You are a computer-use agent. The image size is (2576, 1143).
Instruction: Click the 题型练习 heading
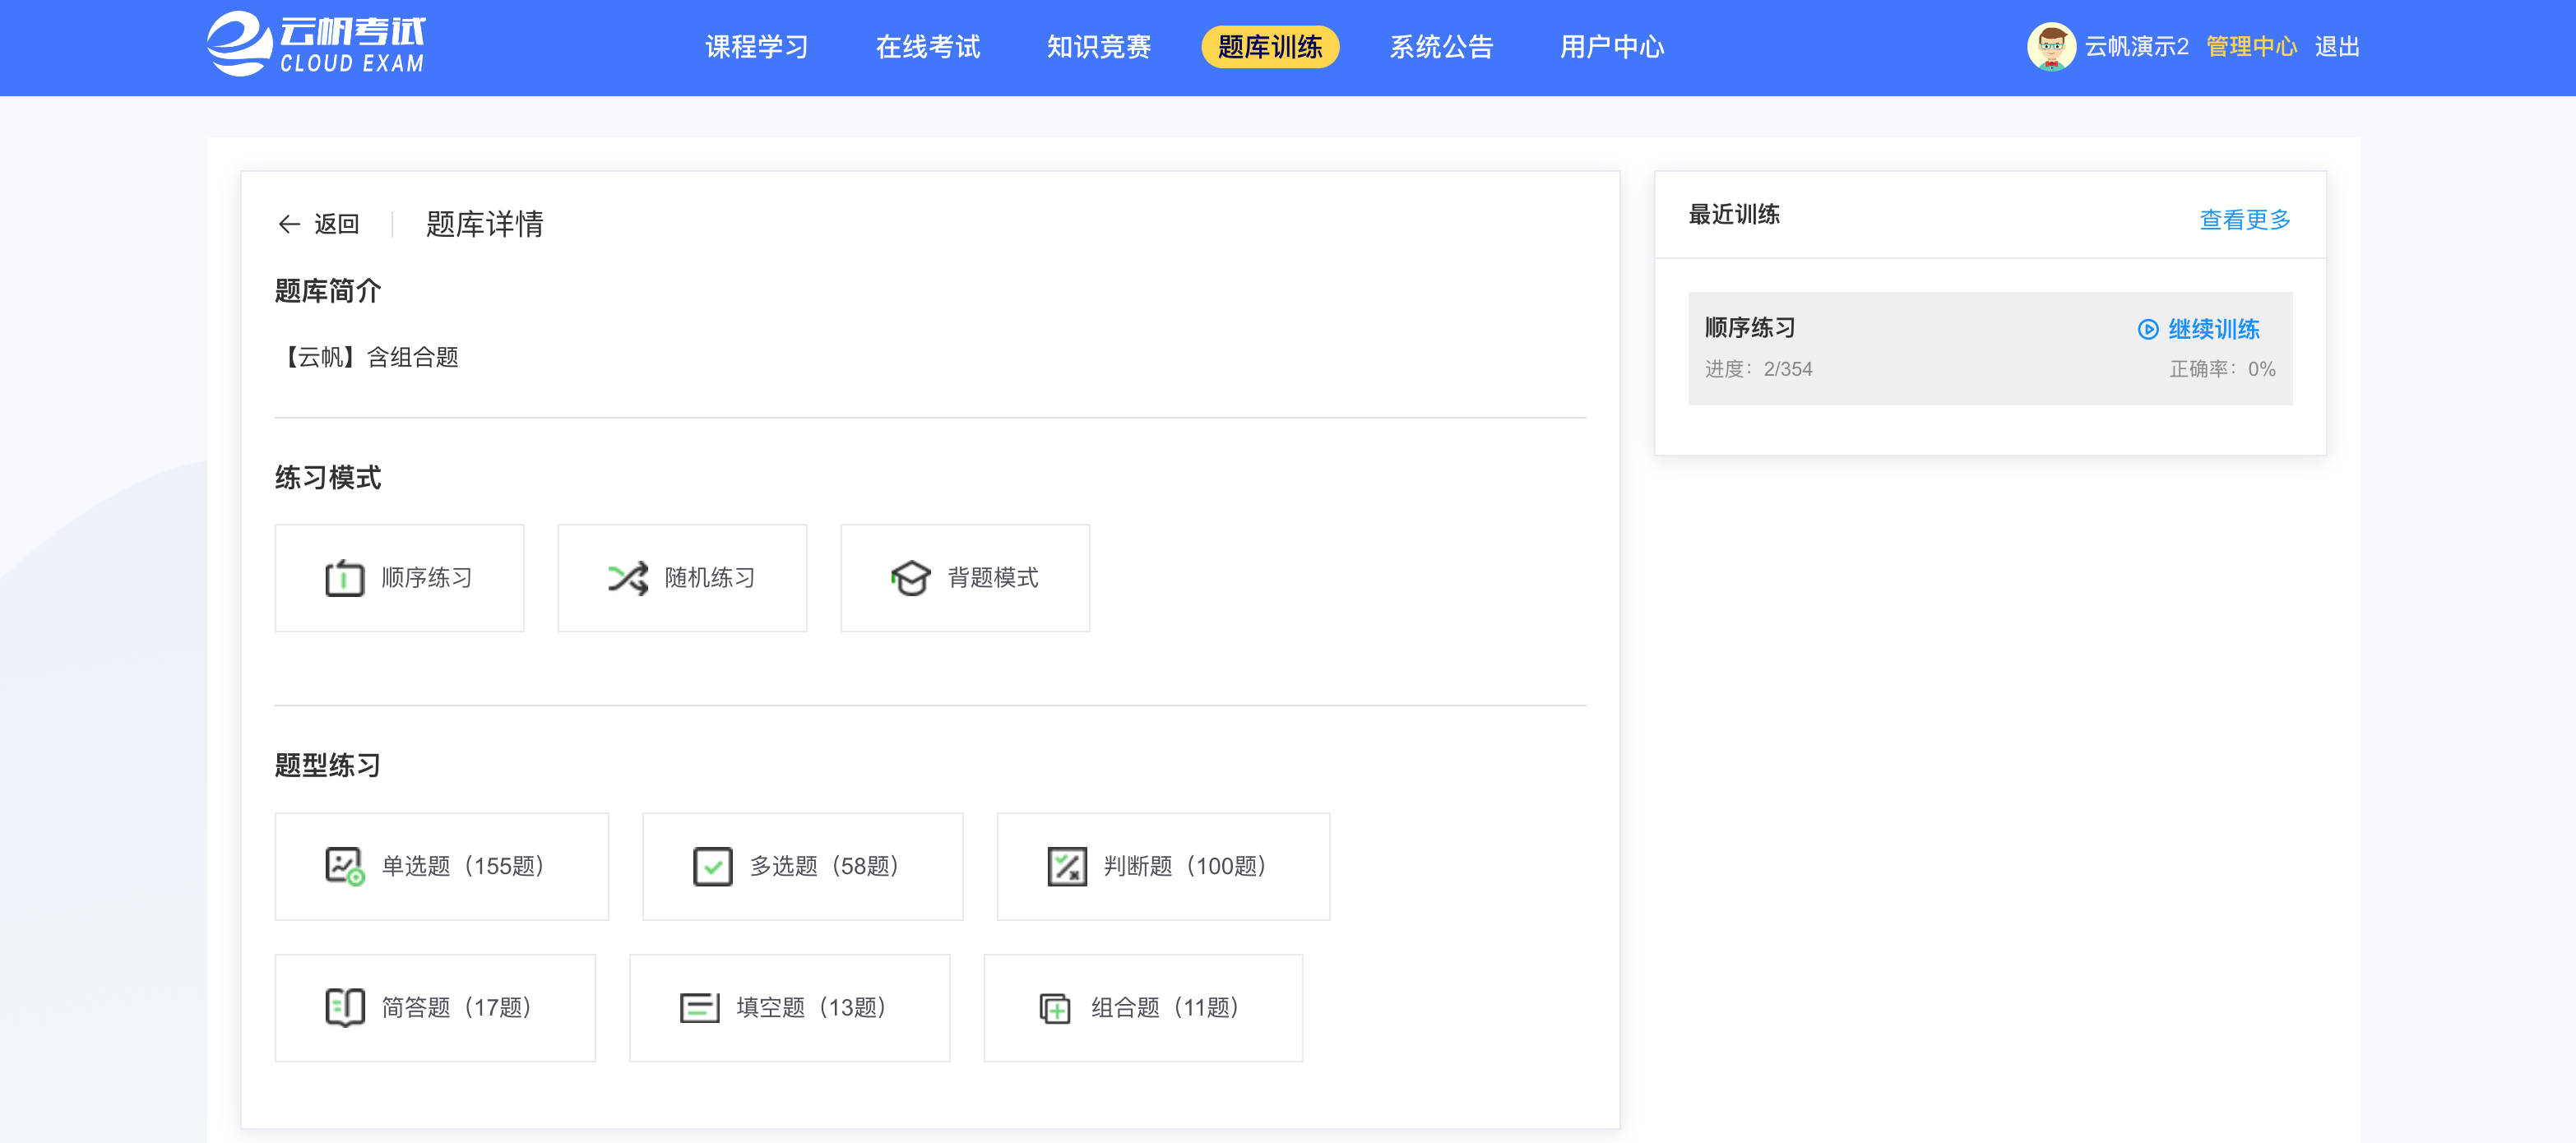tap(328, 766)
